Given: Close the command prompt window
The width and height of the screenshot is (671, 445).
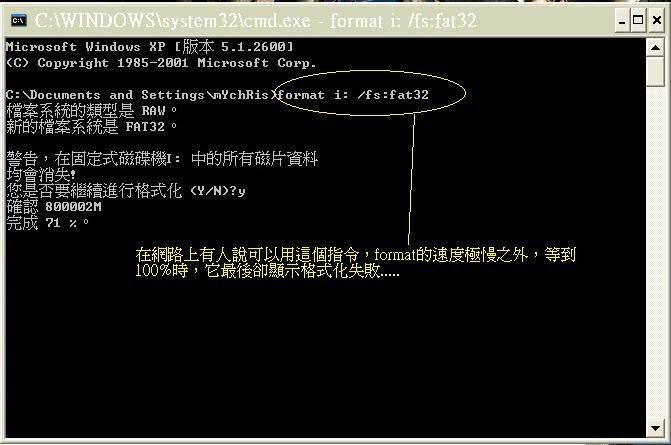Looking at the screenshot, I should coord(657,21).
